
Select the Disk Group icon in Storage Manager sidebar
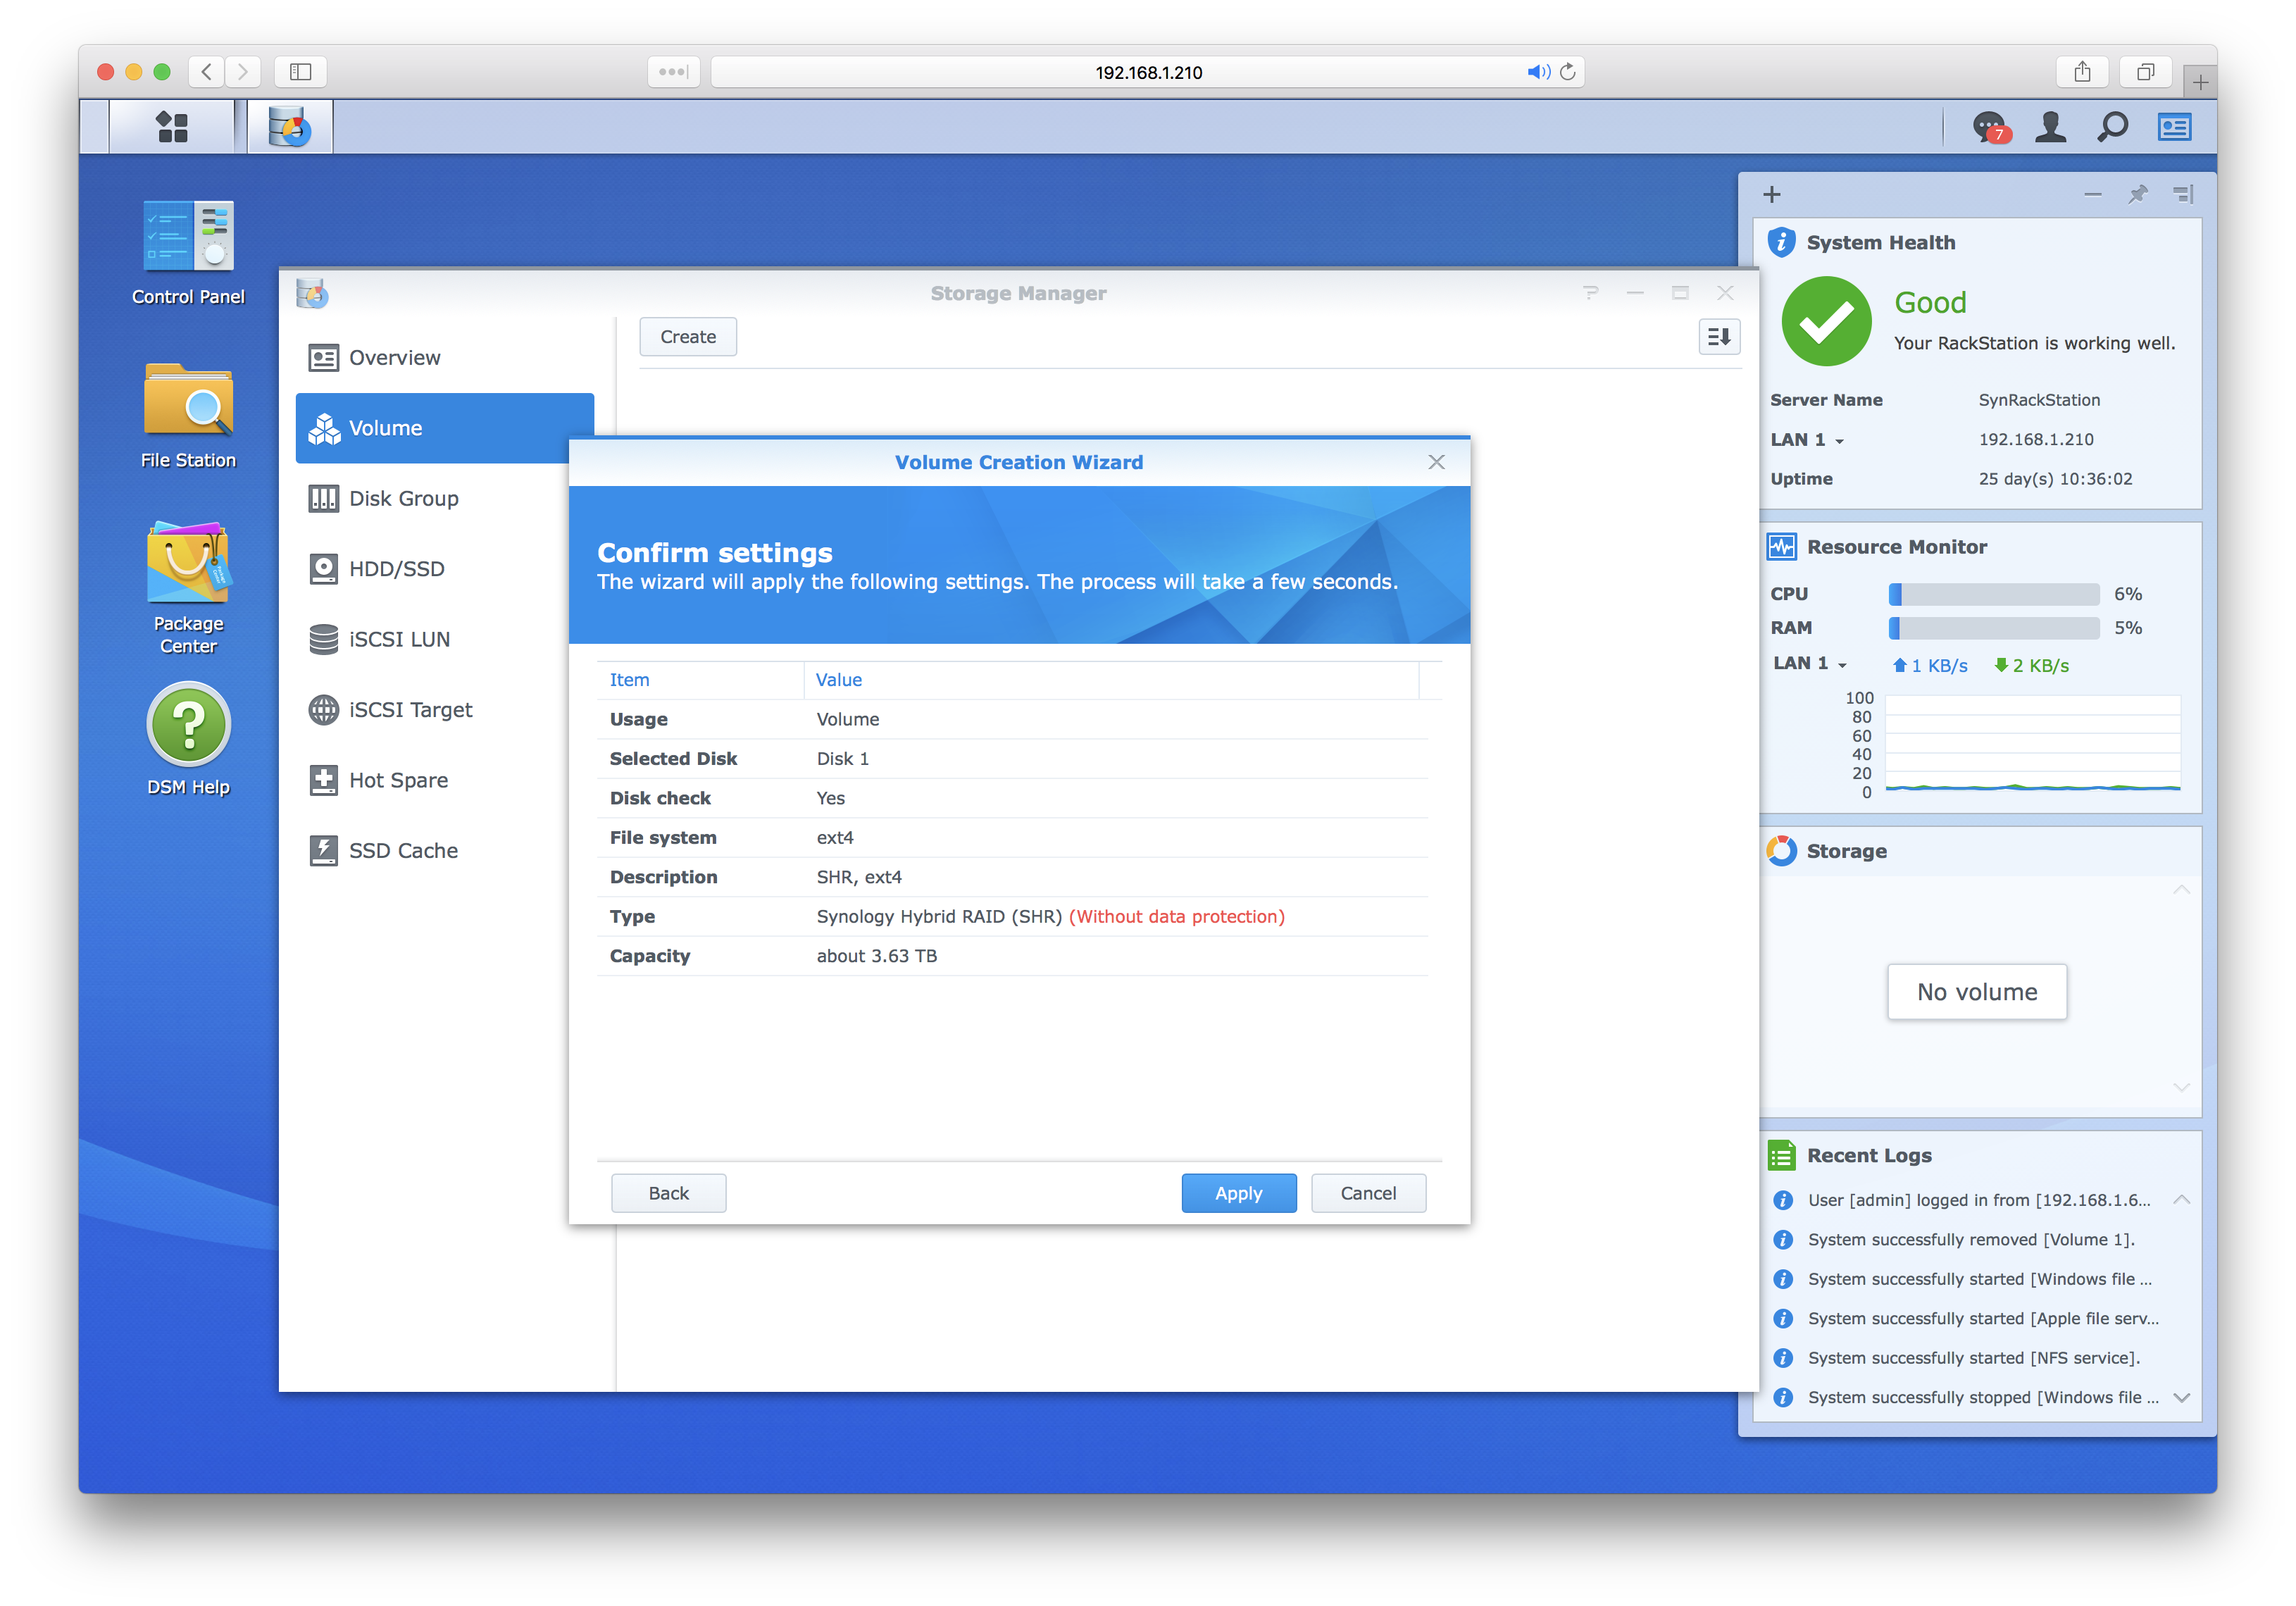(x=324, y=498)
